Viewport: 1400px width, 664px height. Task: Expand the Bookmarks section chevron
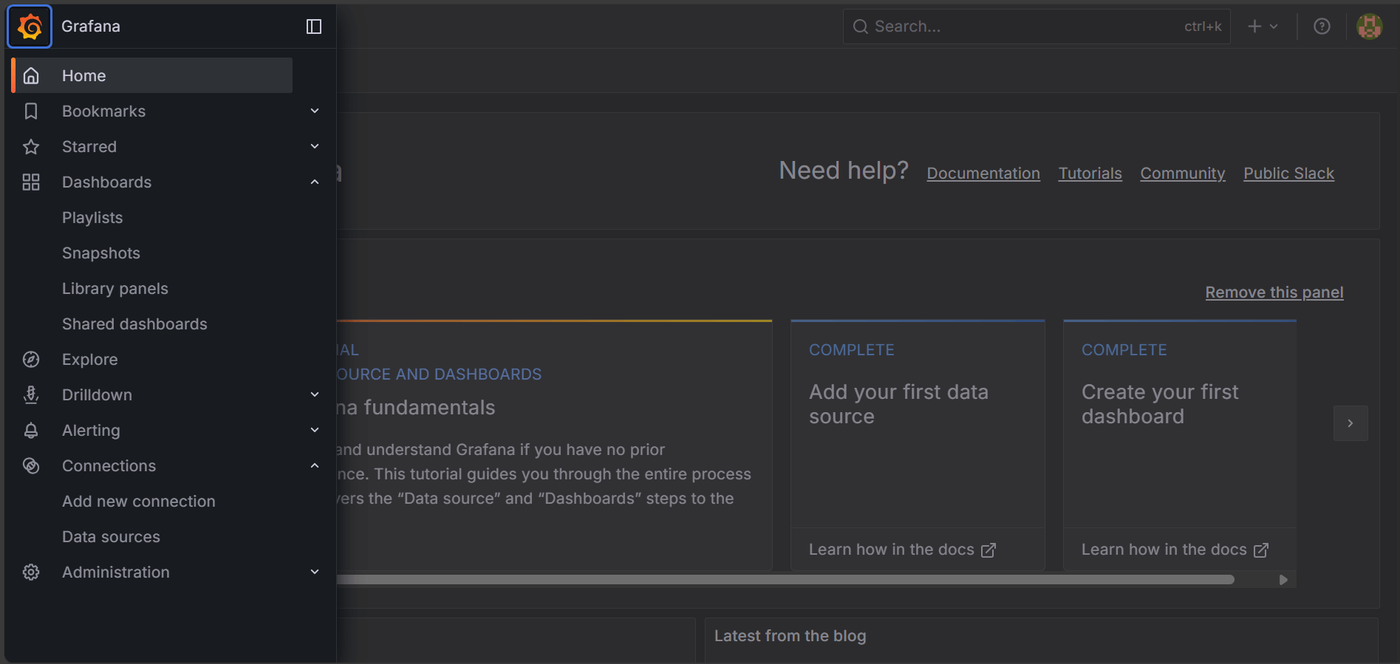314,111
